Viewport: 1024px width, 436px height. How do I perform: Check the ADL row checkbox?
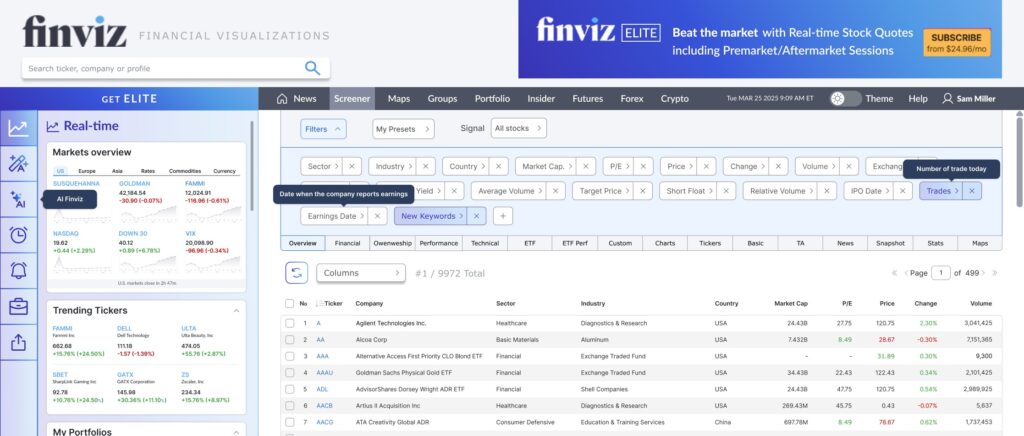[x=289, y=389]
